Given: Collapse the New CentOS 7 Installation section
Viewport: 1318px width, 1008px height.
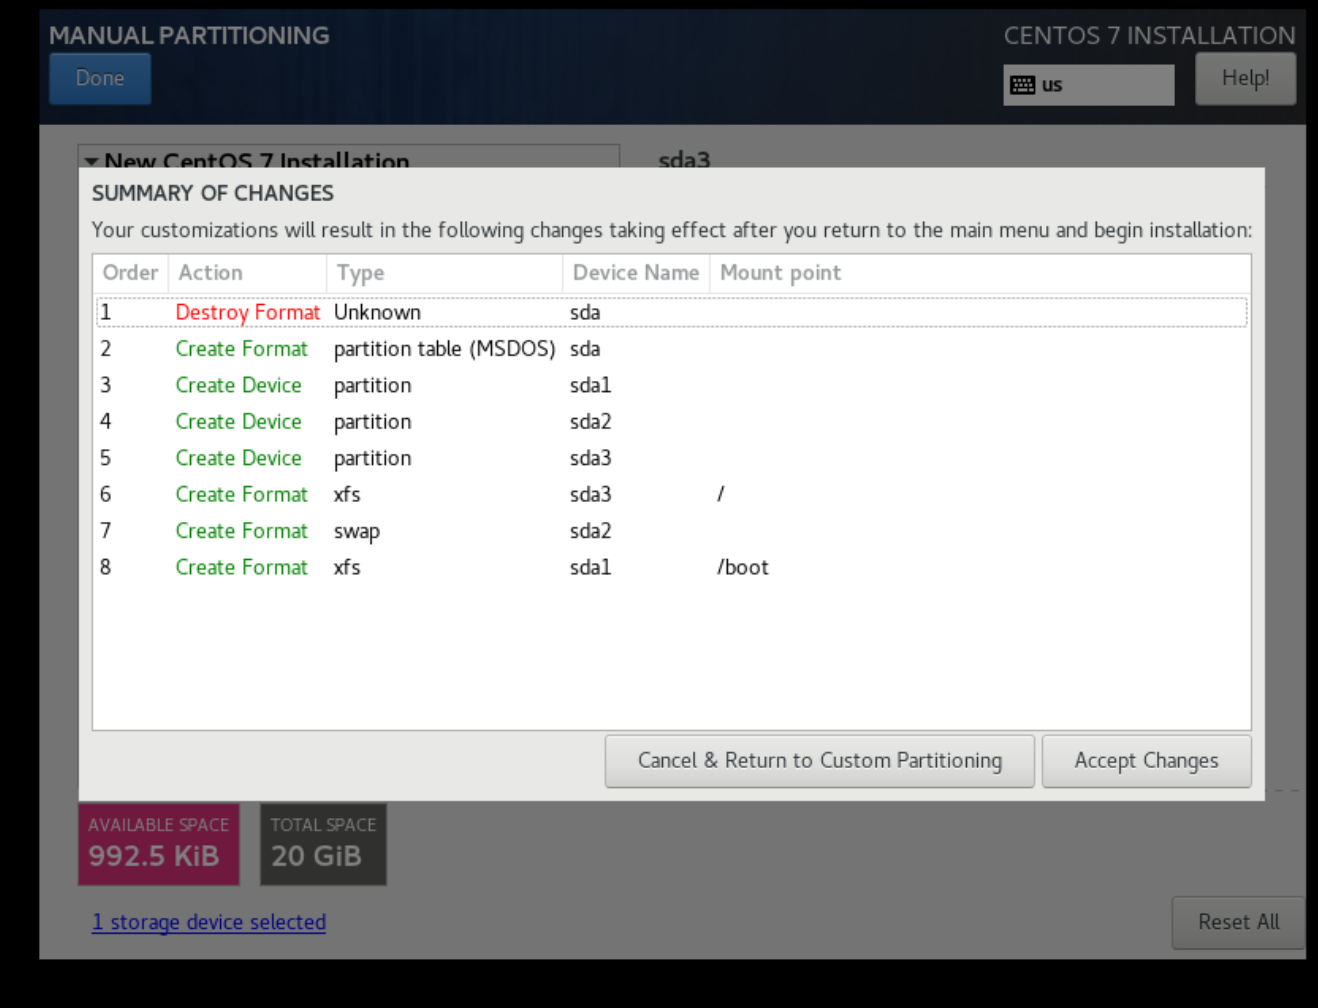Looking at the screenshot, I should (x=91, y=161).
